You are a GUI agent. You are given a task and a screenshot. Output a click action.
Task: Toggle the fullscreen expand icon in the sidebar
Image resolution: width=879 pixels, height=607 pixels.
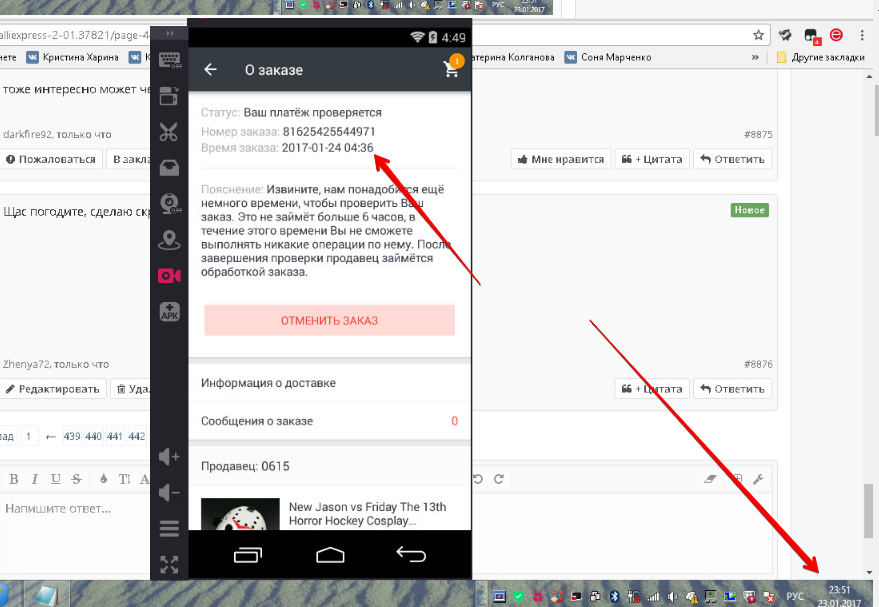tap(169, 564)
